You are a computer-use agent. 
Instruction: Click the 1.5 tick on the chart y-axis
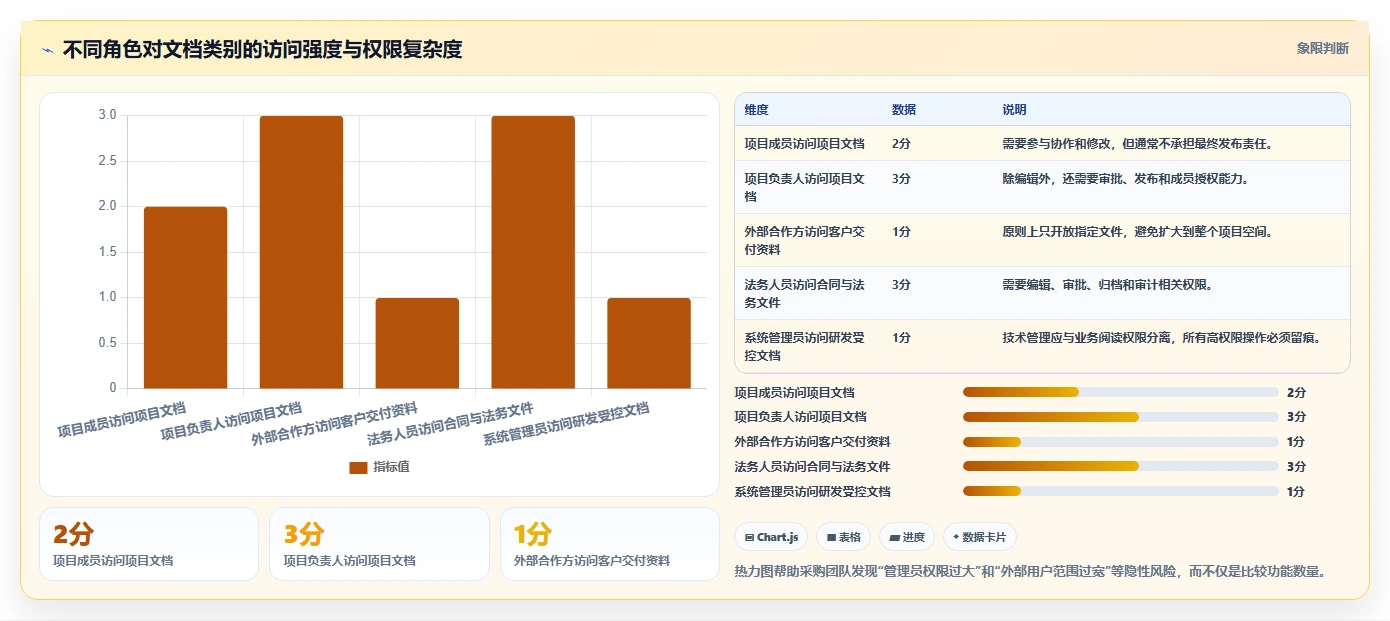pos(107,252)
